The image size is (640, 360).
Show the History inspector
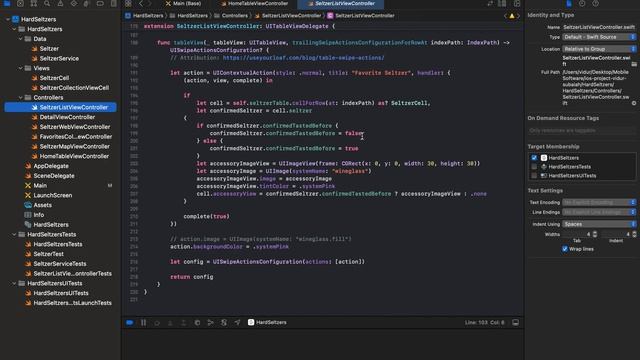pyautogui.click(x=582, y=3)
